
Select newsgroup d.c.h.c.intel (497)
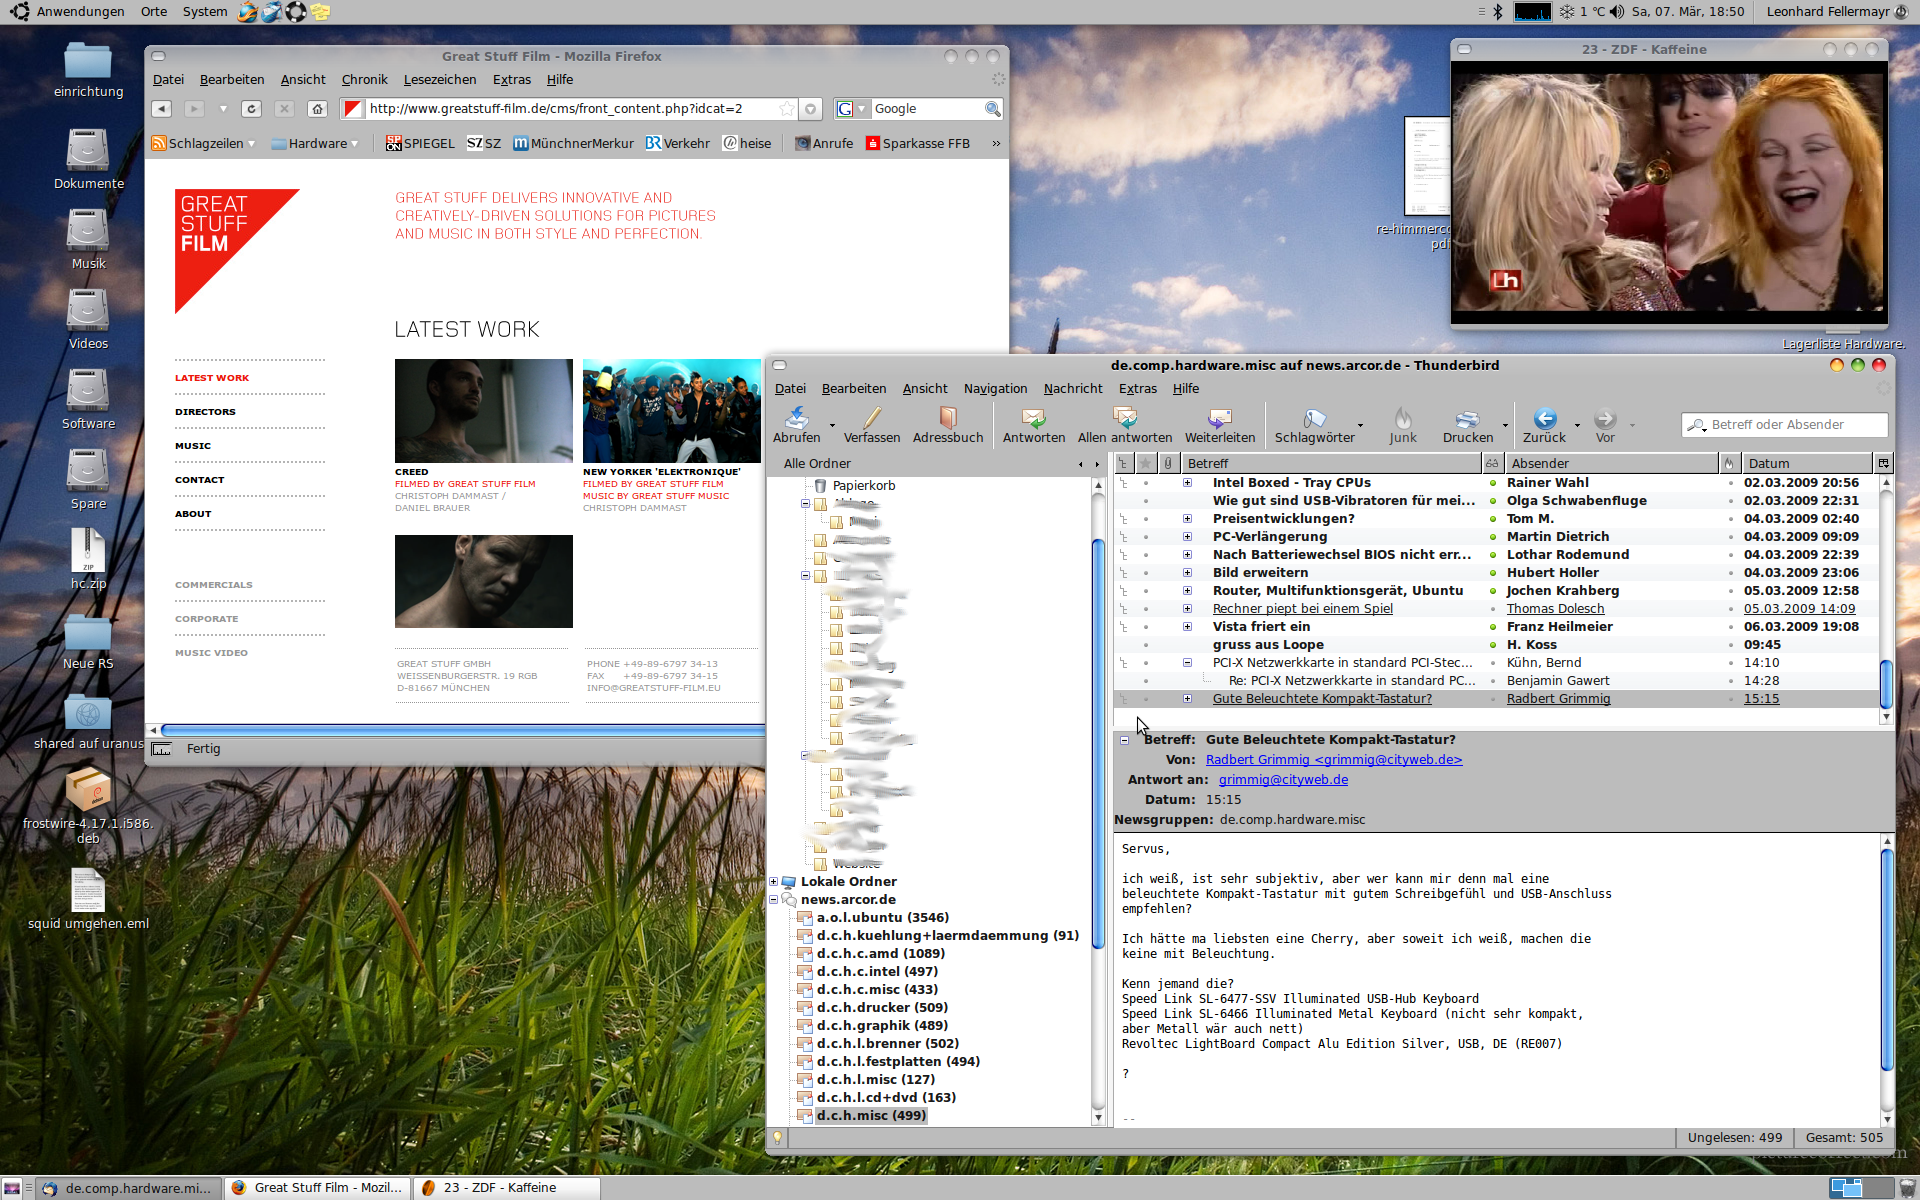(877, 972)
